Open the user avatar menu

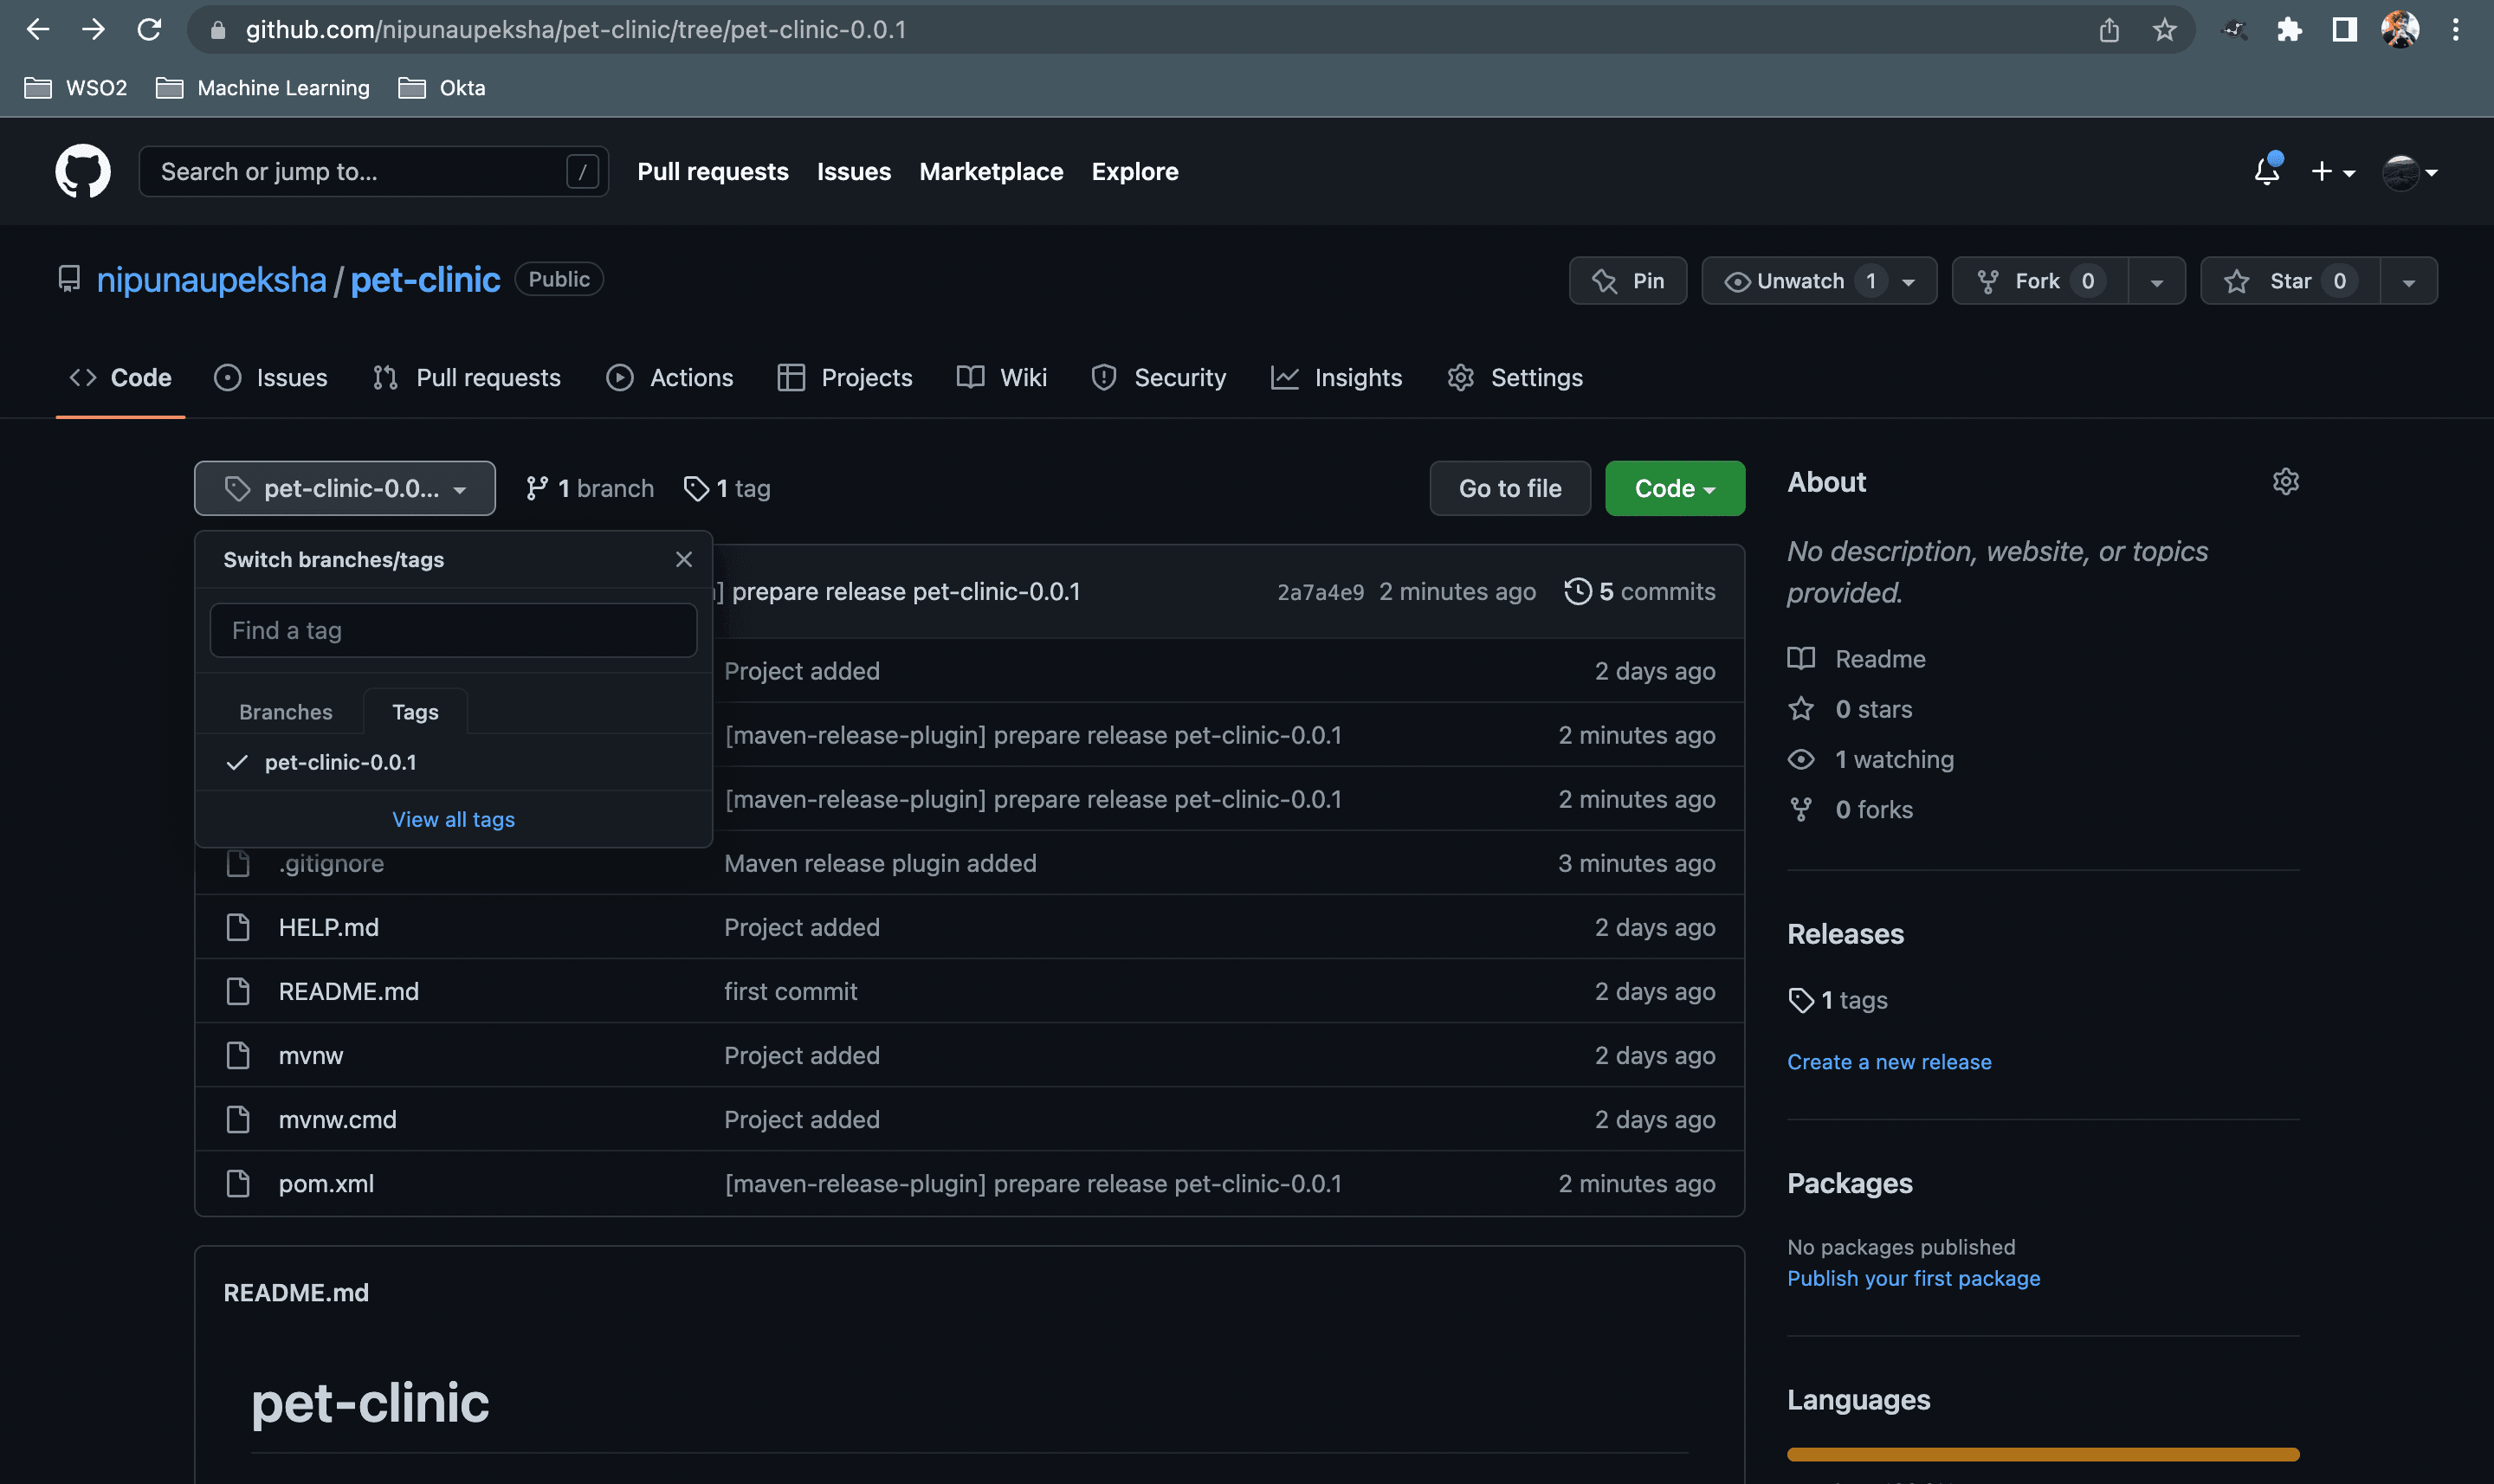2410,172
